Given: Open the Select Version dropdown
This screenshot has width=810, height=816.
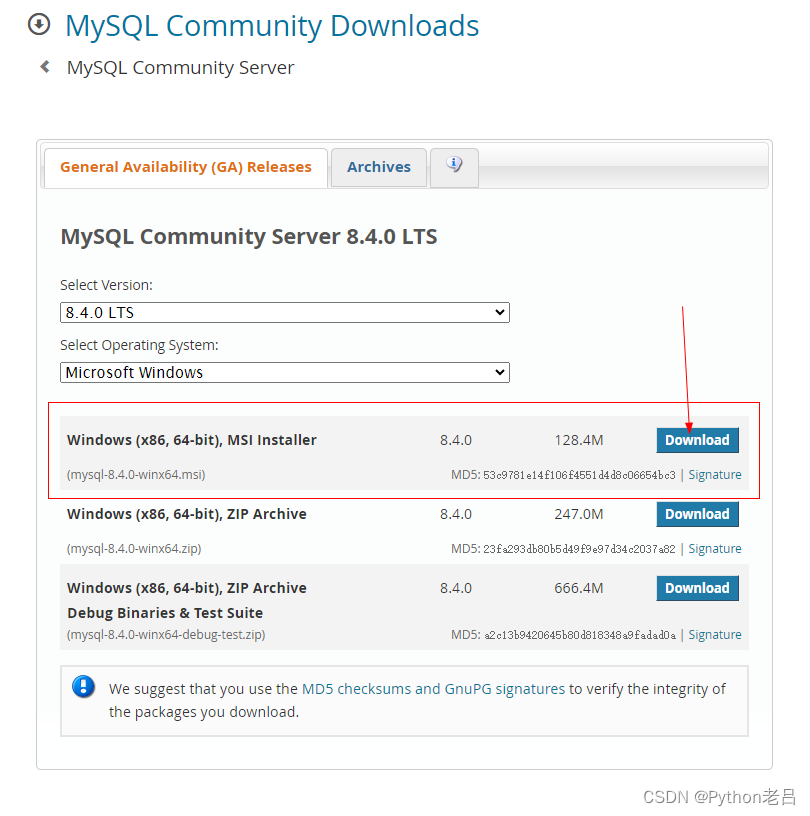Looking at the screenshot, I should [x=285, y=313].
